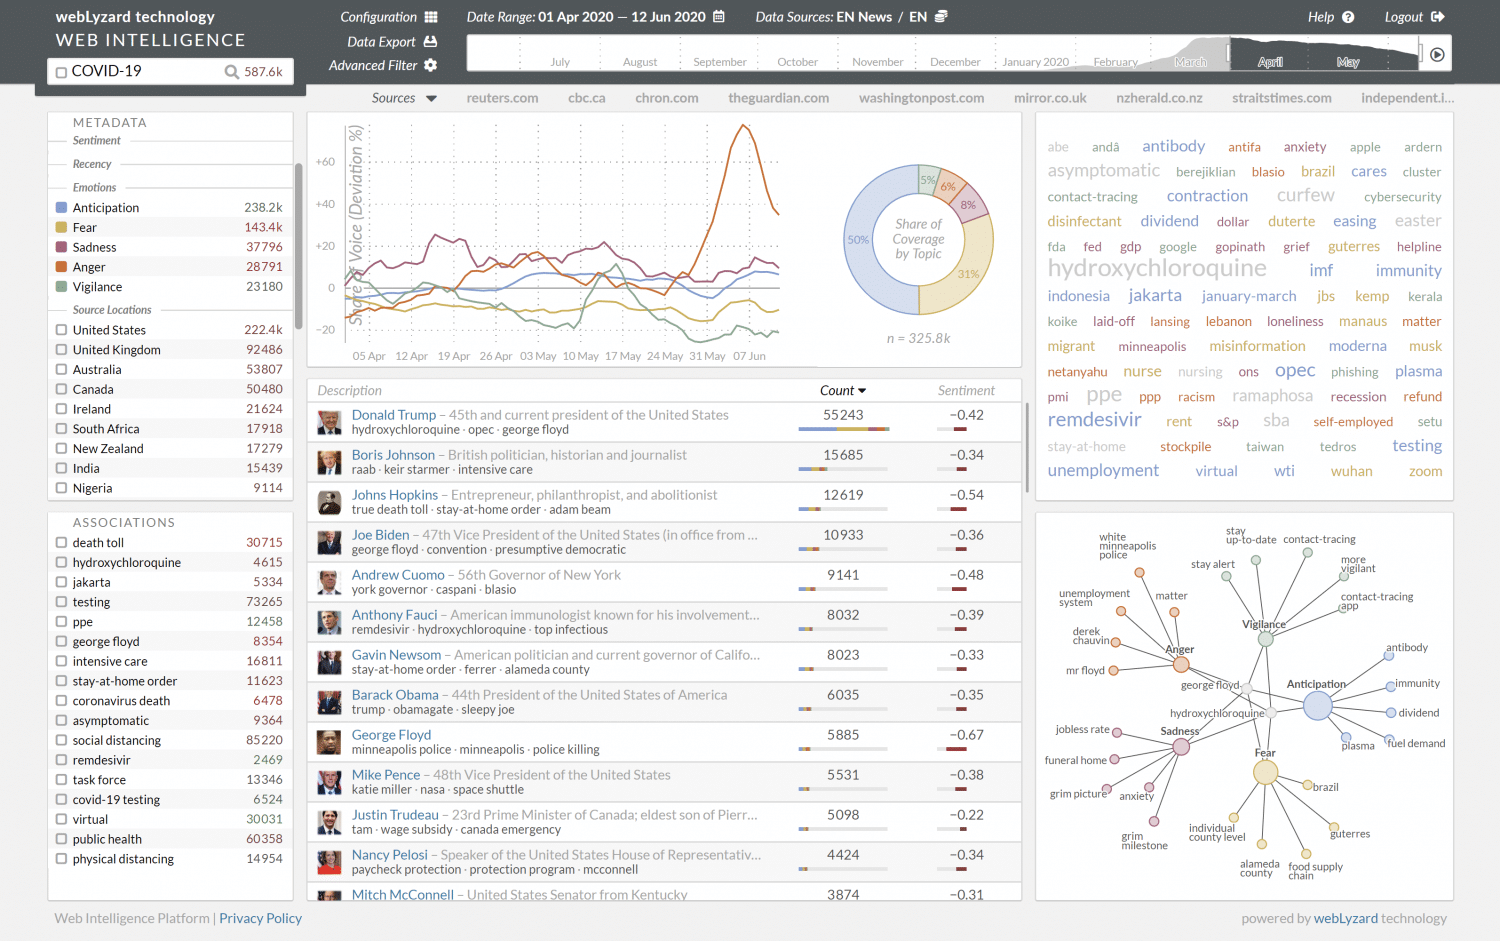Enable the hydroxychloroquine association checkbox
This screenshot has width=1500, height=941.
[62, 563]
